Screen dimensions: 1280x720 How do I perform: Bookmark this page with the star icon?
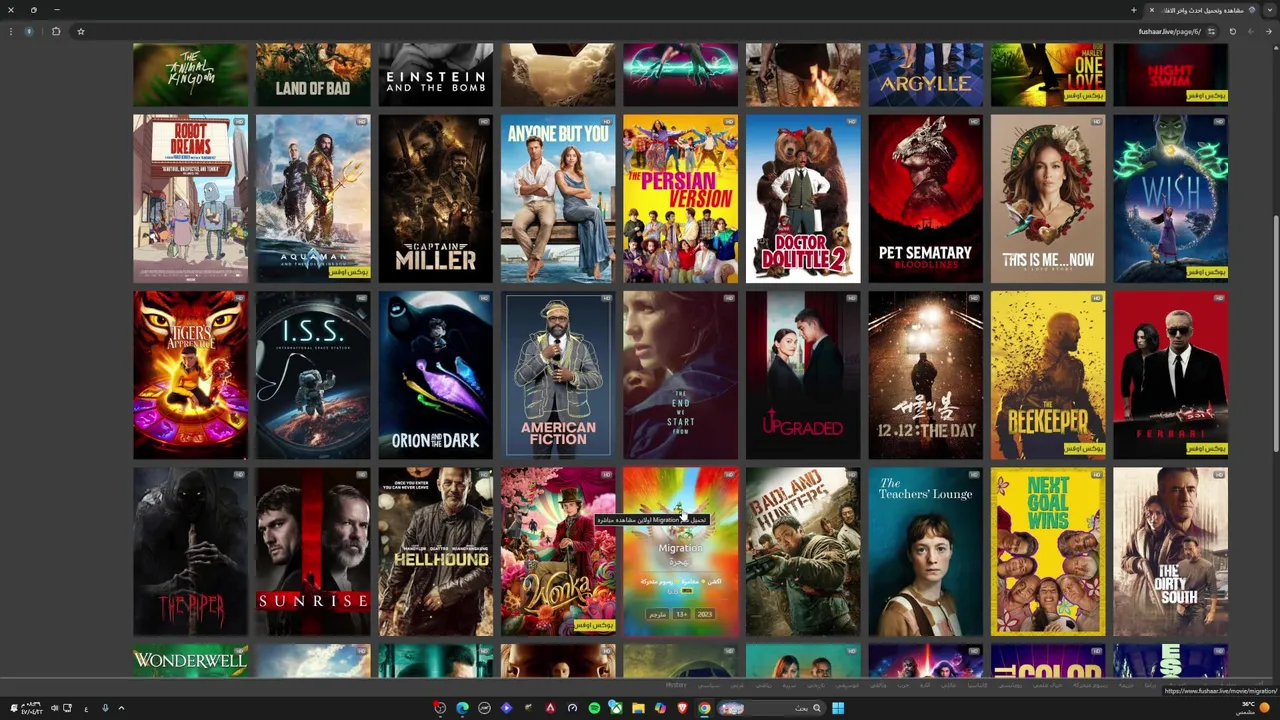[81, 31]
